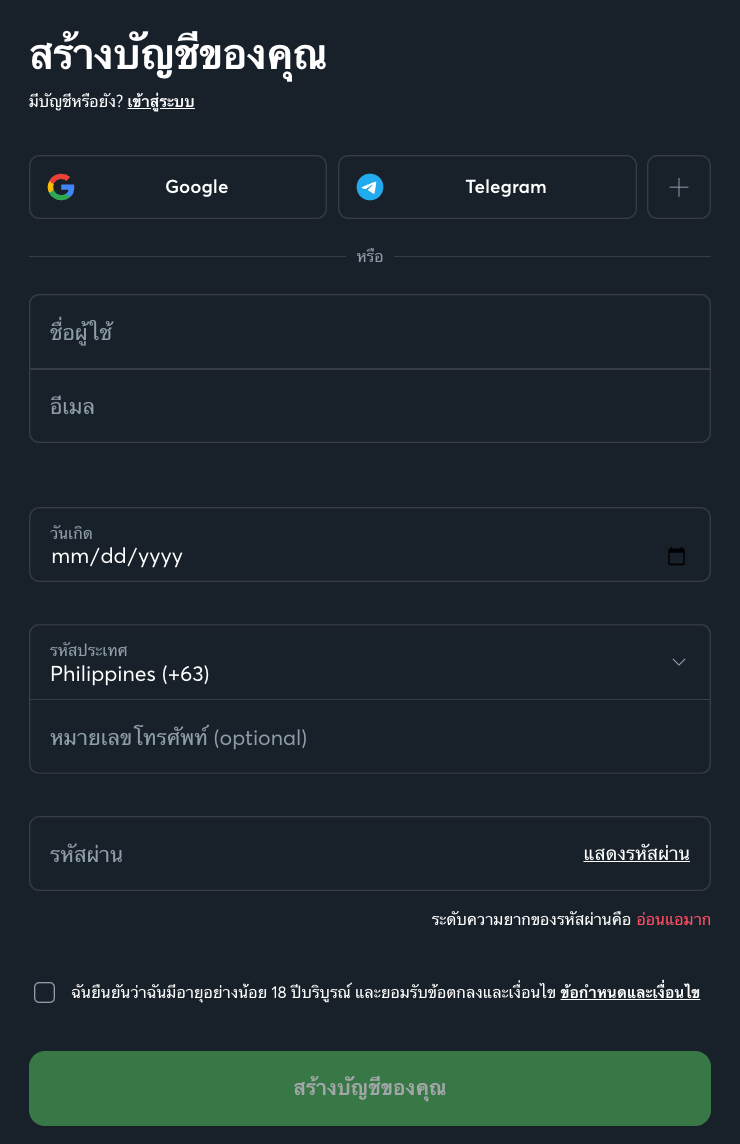Click the หมายเลขโทรศัพท์ (optional) phone field
Screen dimensions: 740x1144
(x=370, y=738)
